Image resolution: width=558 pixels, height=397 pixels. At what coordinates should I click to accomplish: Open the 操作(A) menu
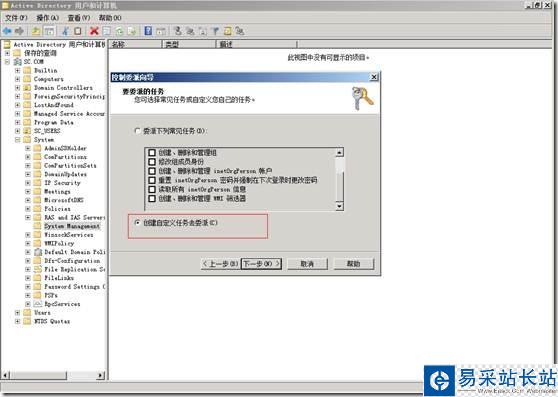[47, 18]
